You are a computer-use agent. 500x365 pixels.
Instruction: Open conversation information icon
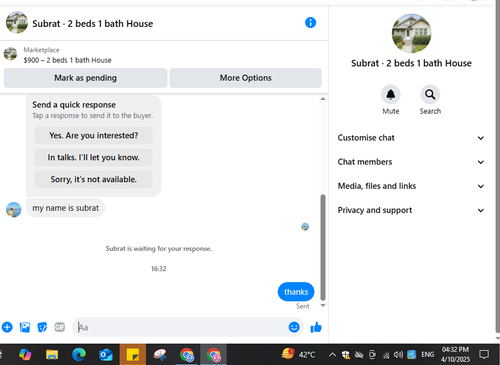click(x=310, y=23)
